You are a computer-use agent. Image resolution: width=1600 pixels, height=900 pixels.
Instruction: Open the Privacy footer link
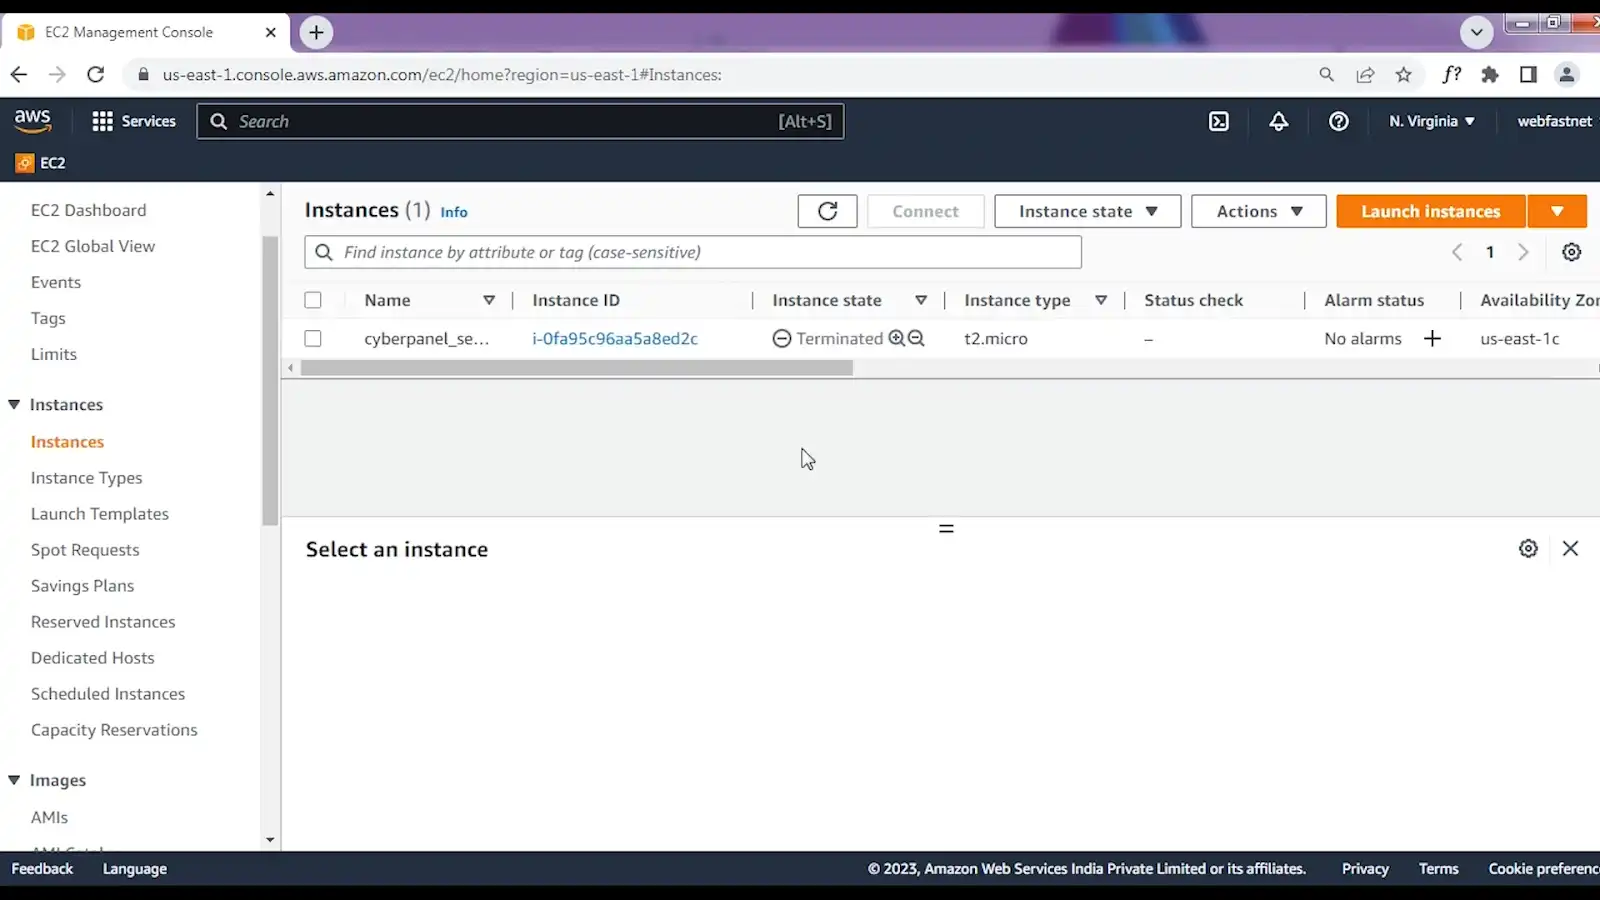(1365, 868)
